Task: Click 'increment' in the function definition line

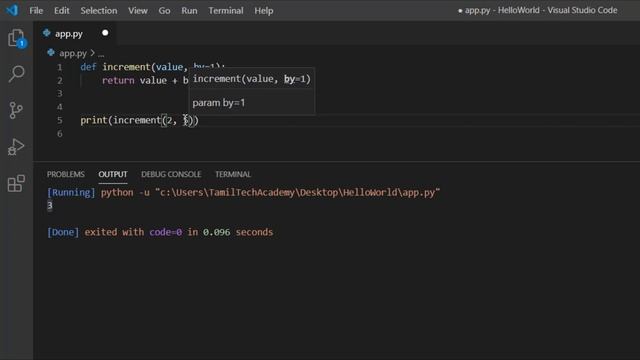Action: (x=127, y=67)
